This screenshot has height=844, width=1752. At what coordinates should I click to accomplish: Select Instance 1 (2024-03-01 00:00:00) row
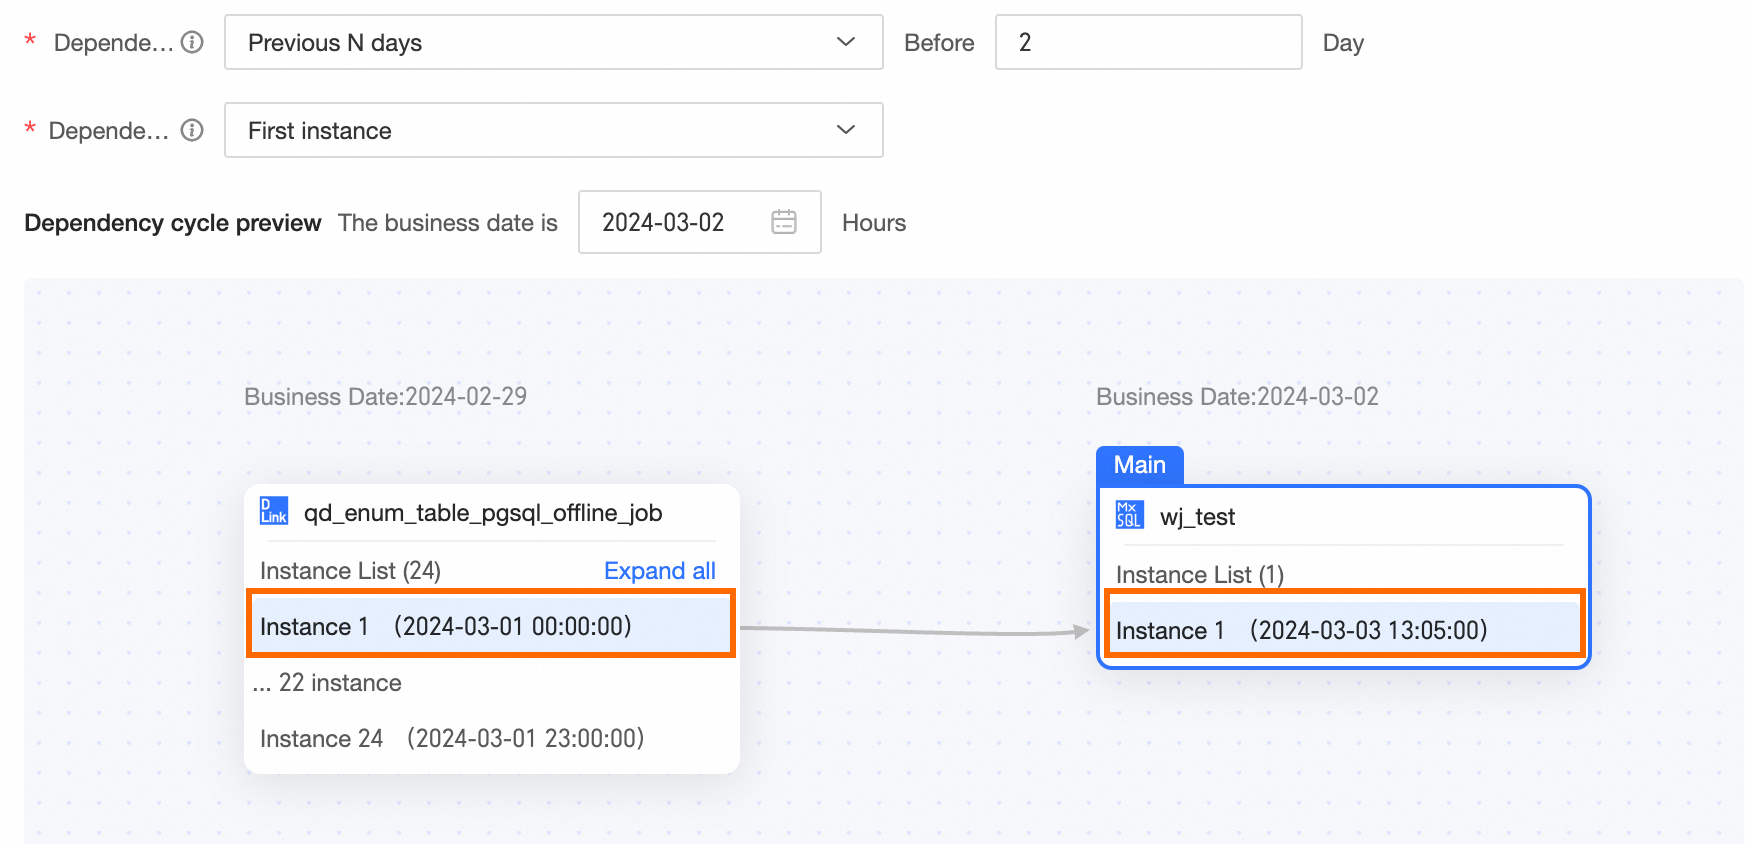tap(491, 624)
